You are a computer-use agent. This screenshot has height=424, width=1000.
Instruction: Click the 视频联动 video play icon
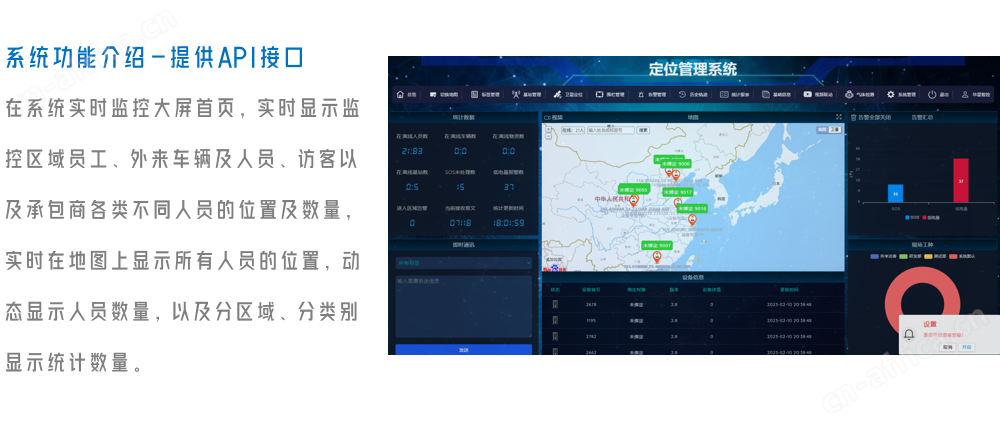pyautogui.click(x=808, y=95)
